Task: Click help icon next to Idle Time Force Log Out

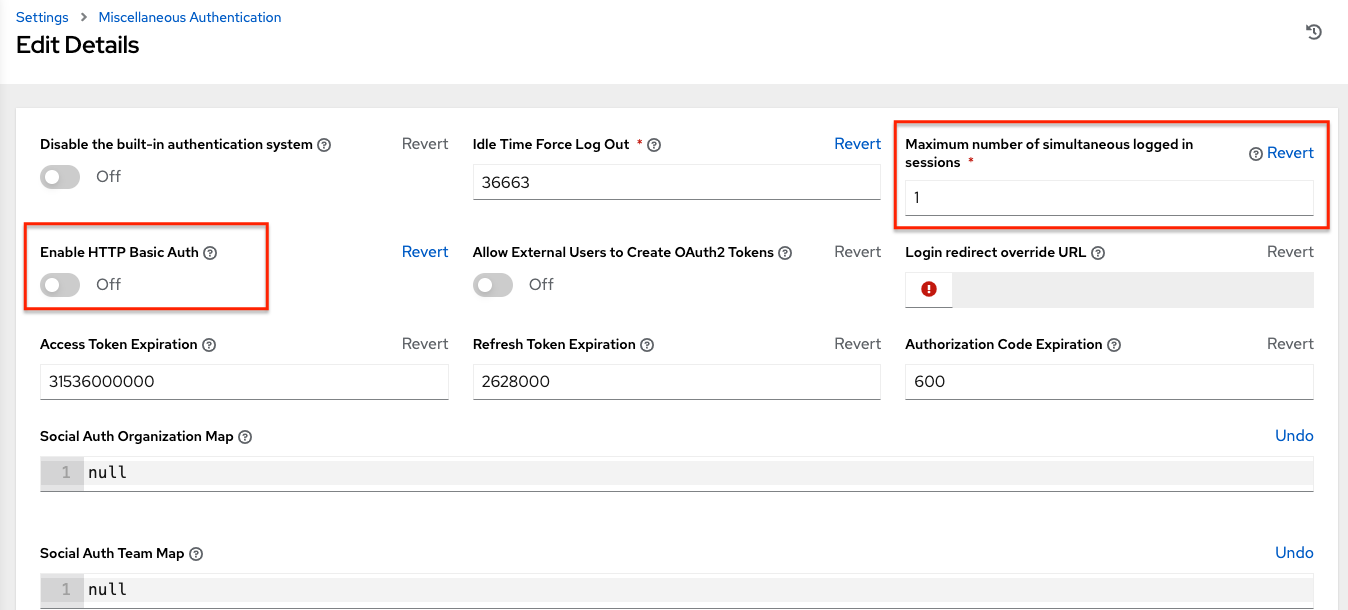Action: click(654, 145)
